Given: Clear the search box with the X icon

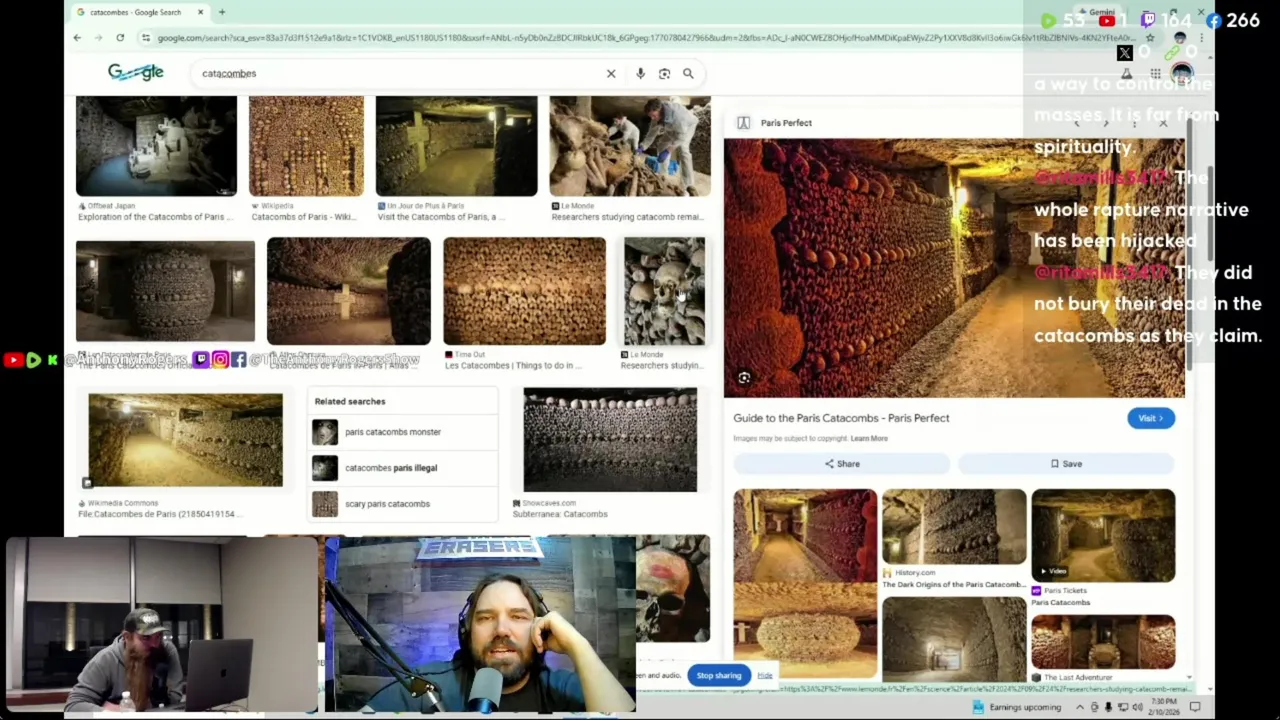Looking at the screenshot, I should 611,73.
